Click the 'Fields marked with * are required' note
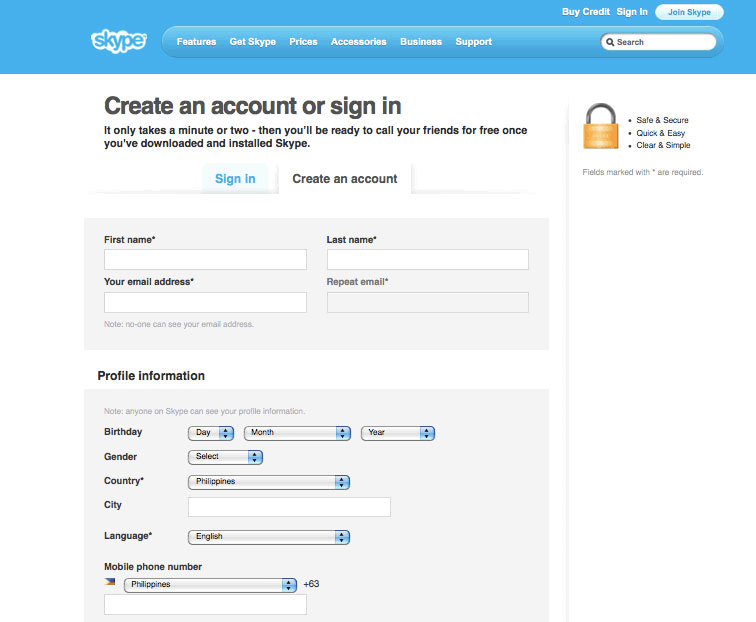The height and width of the screenshot is (622, 756). tap(643, 172)
